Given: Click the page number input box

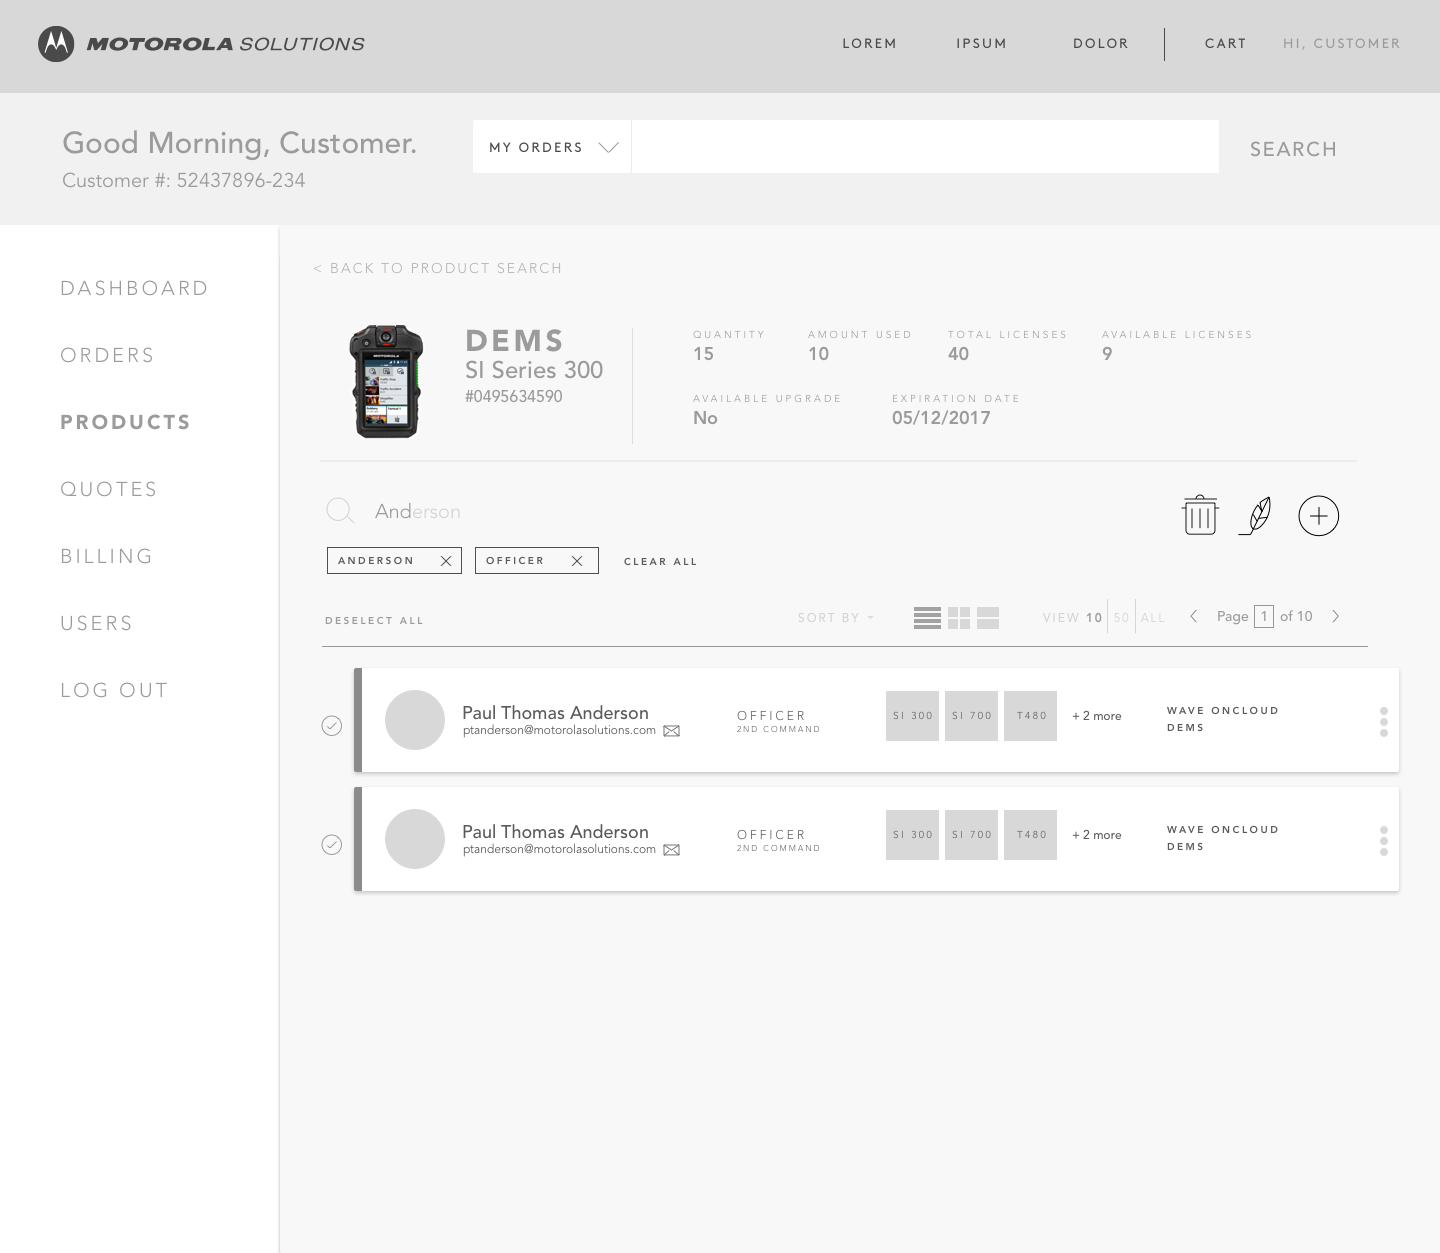Looking at the screenshot, I should point(1264,616).
